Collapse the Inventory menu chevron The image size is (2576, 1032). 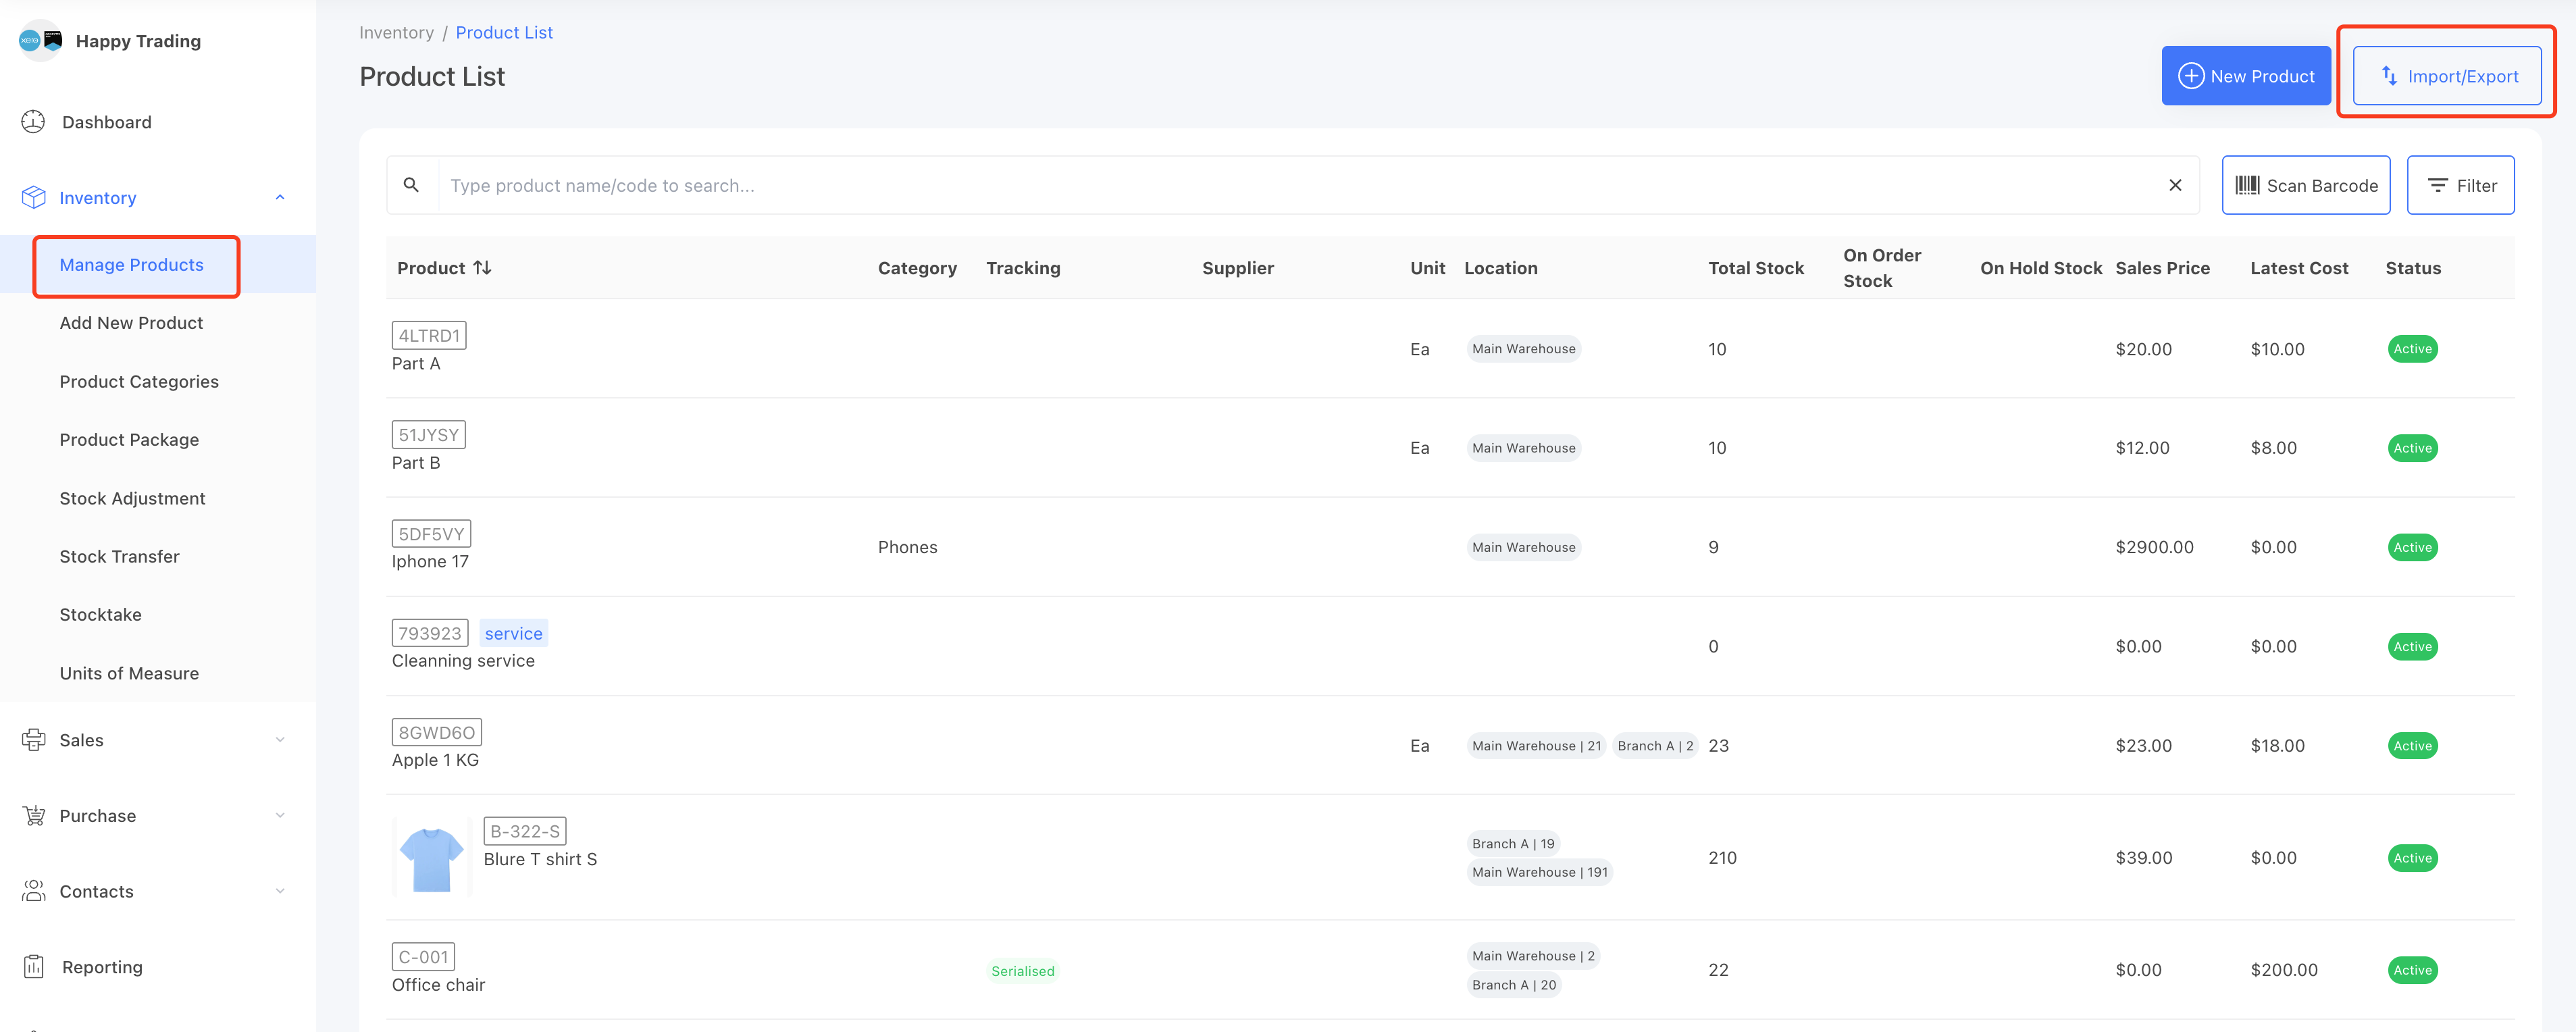[280, 198]
